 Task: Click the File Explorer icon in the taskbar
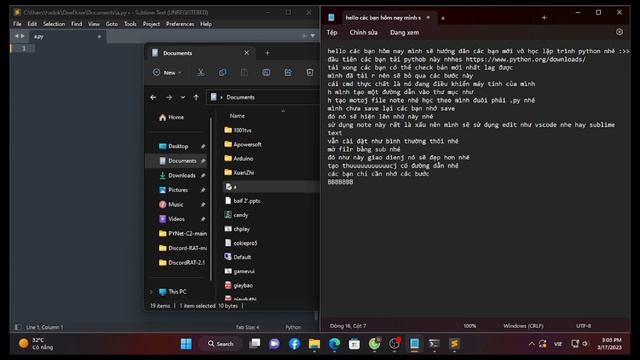[x=314, y=344]
